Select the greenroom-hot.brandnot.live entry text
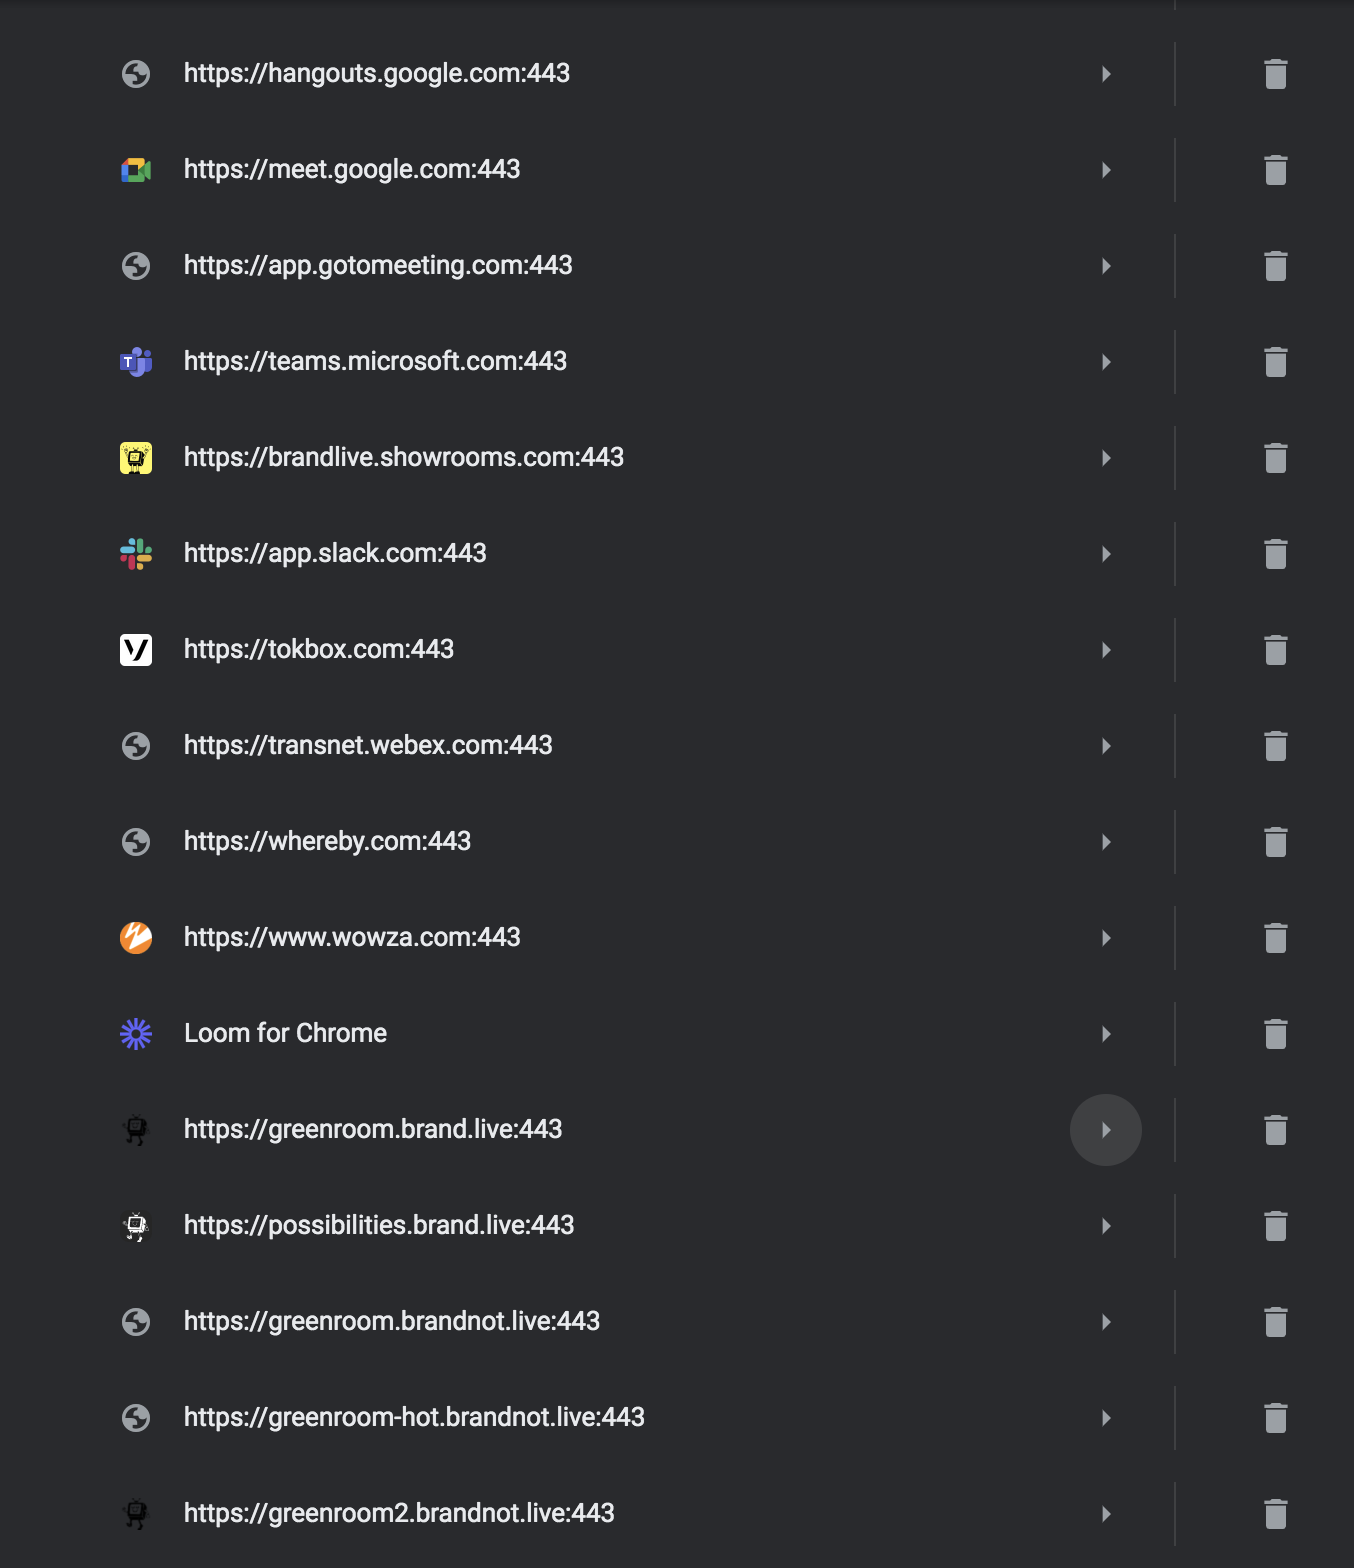 414,1417
